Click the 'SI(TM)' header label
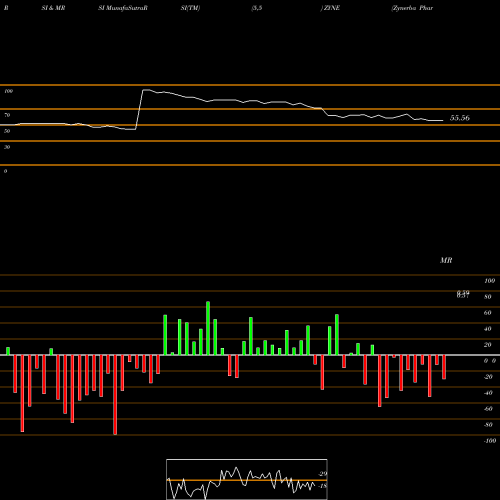This screenshot has width=500, height=500. 190,8
